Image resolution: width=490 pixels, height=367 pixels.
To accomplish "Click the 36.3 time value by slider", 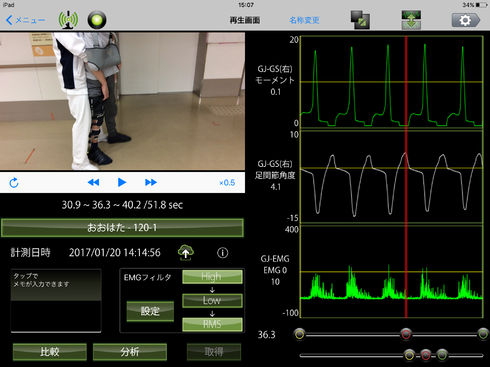I will point(267,335).
